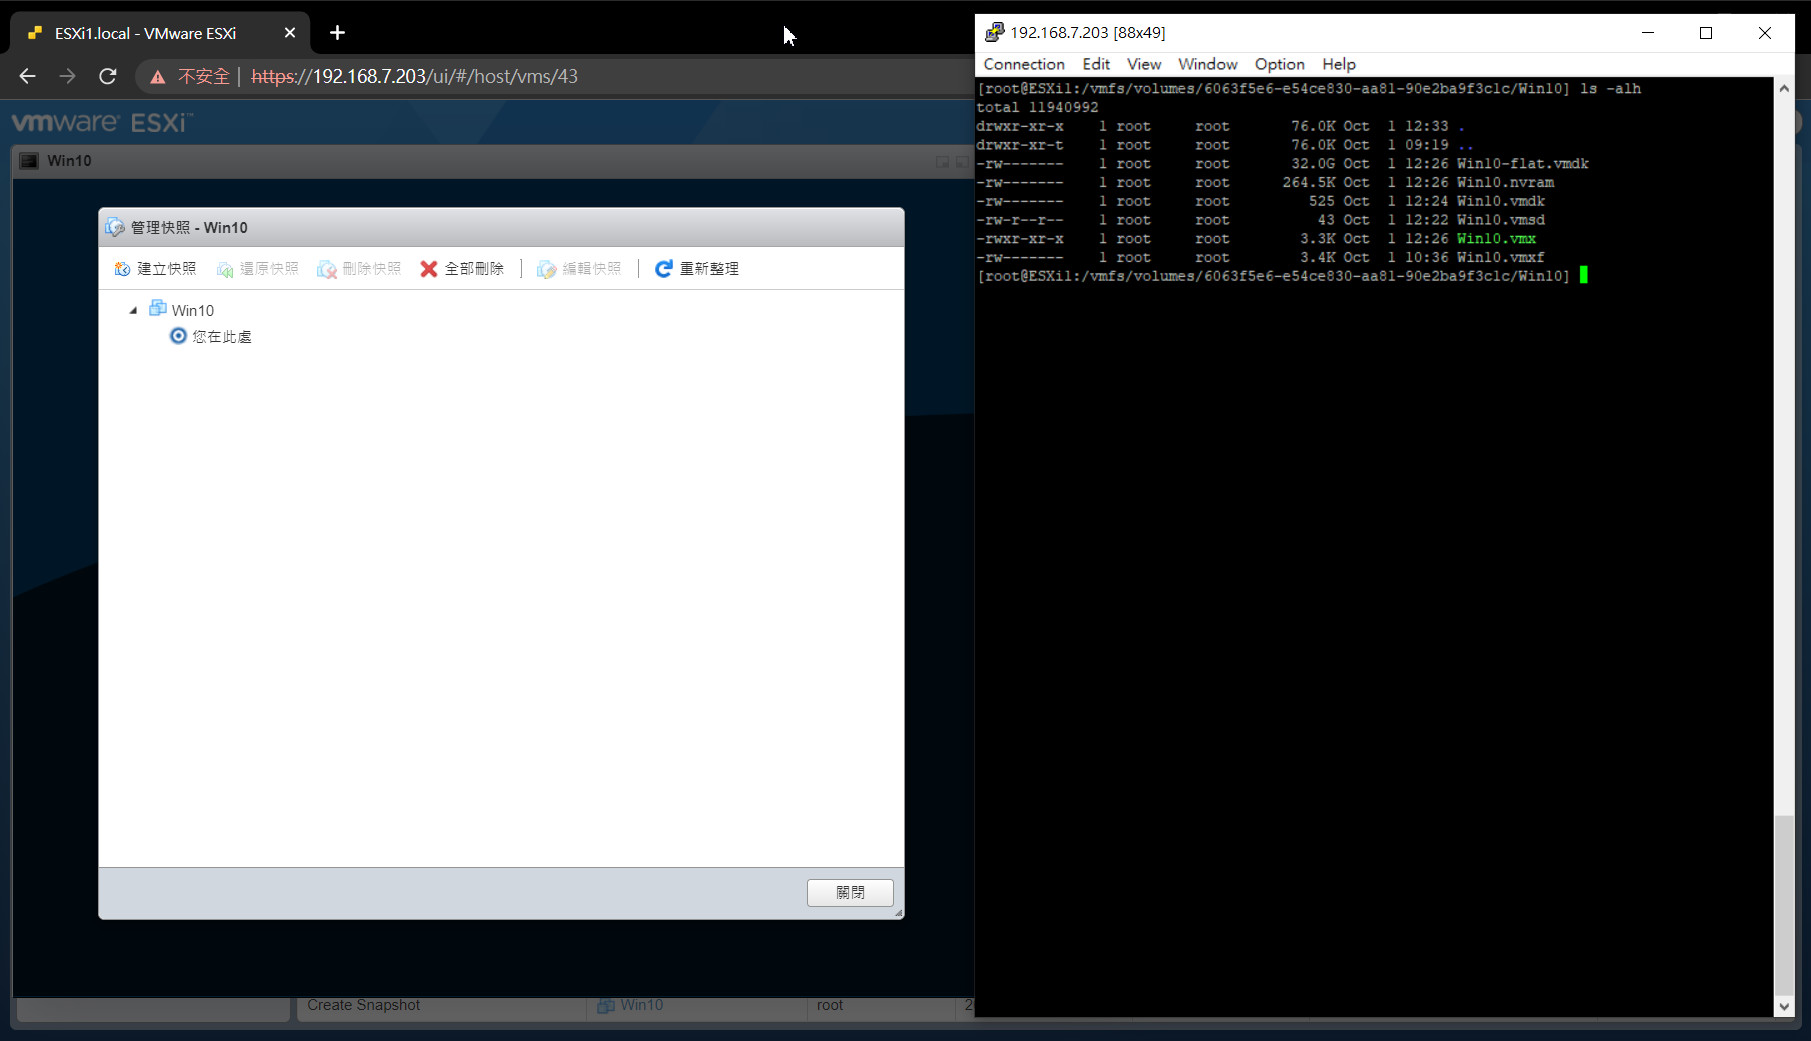Click Win10.nvram in terminal listing
Screen dimensions: 1811x1041
click(x=1505, y=183)
